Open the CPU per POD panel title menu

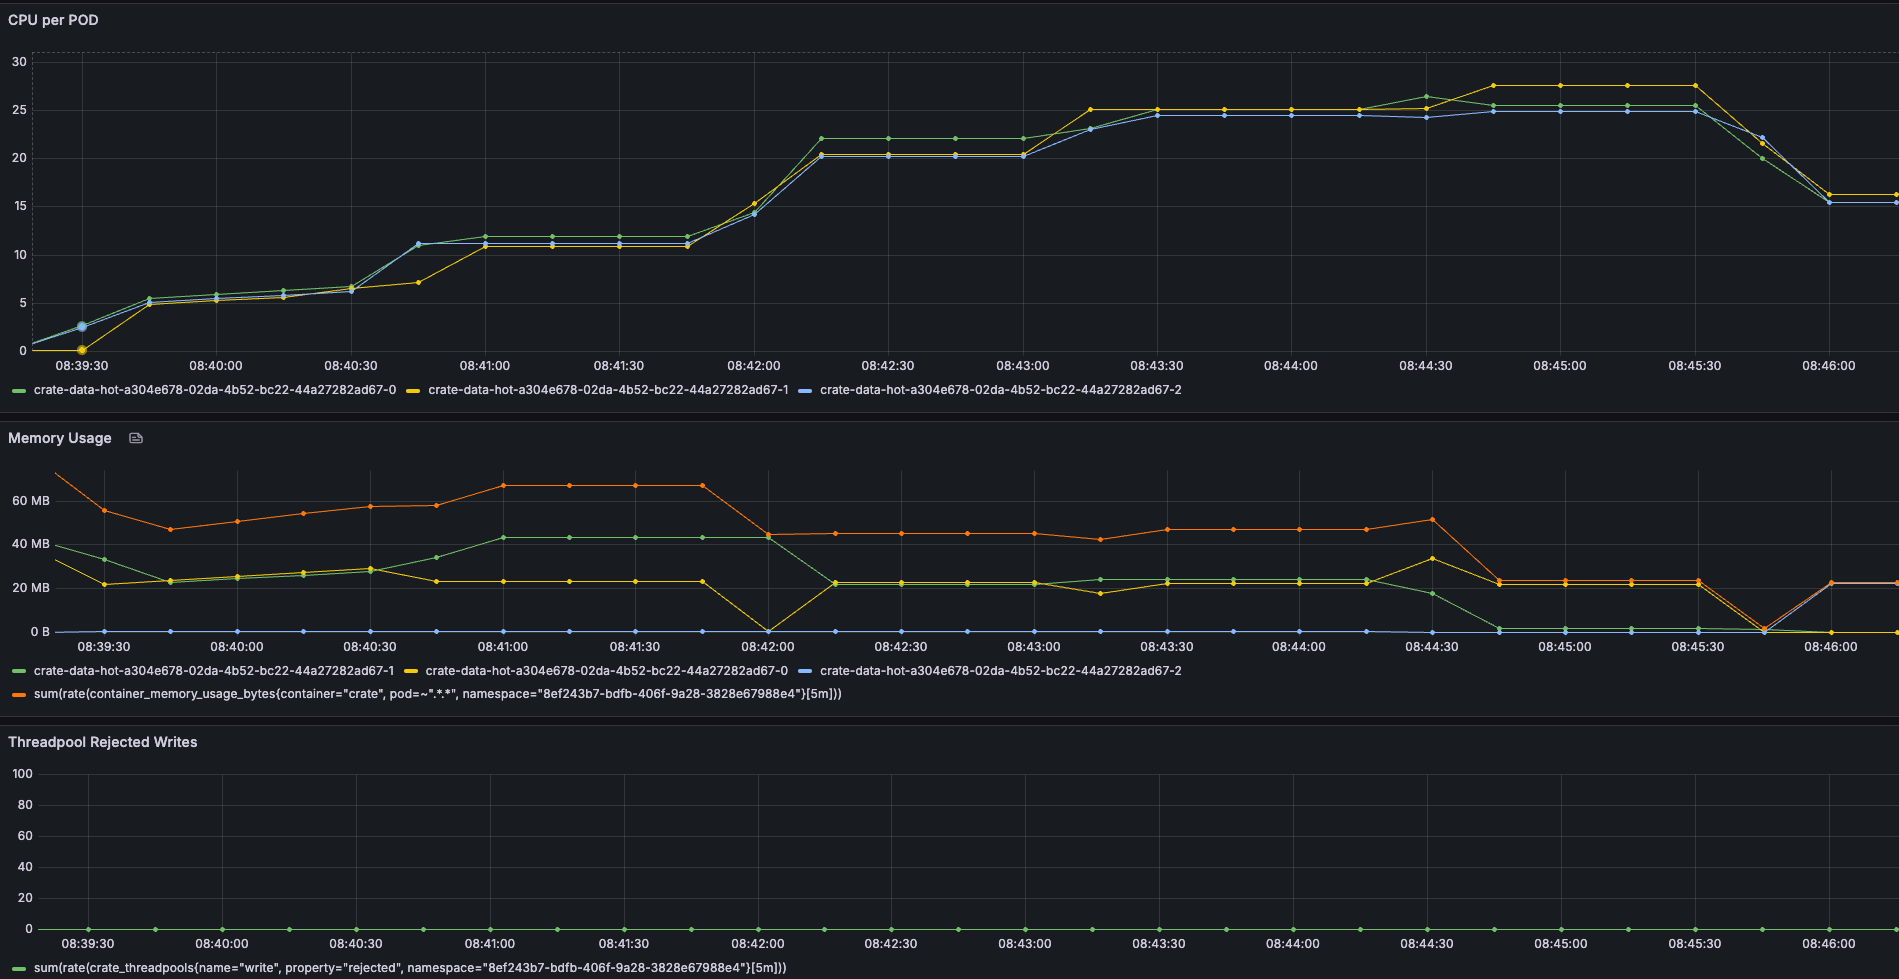53,20
